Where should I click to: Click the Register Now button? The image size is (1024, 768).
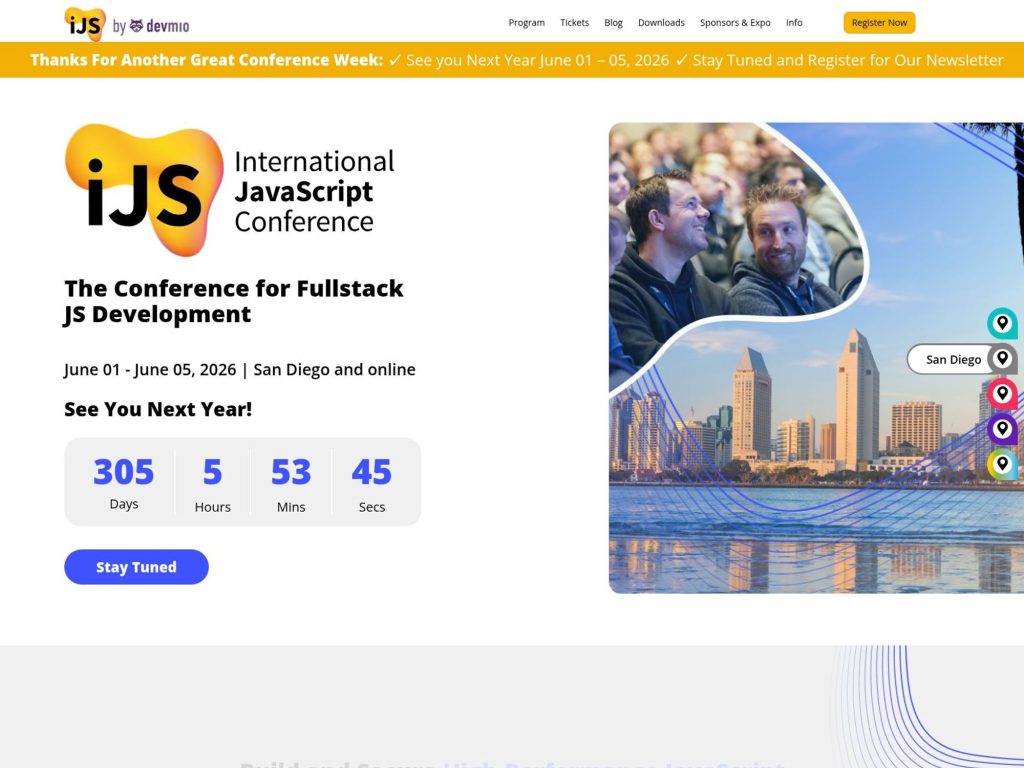click(x=879, y=22)
